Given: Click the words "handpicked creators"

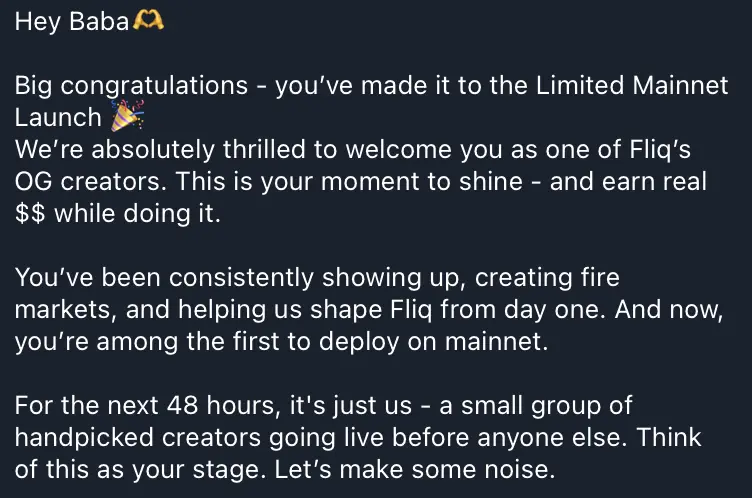Looking at the screenshot, I should pos(139,438).
